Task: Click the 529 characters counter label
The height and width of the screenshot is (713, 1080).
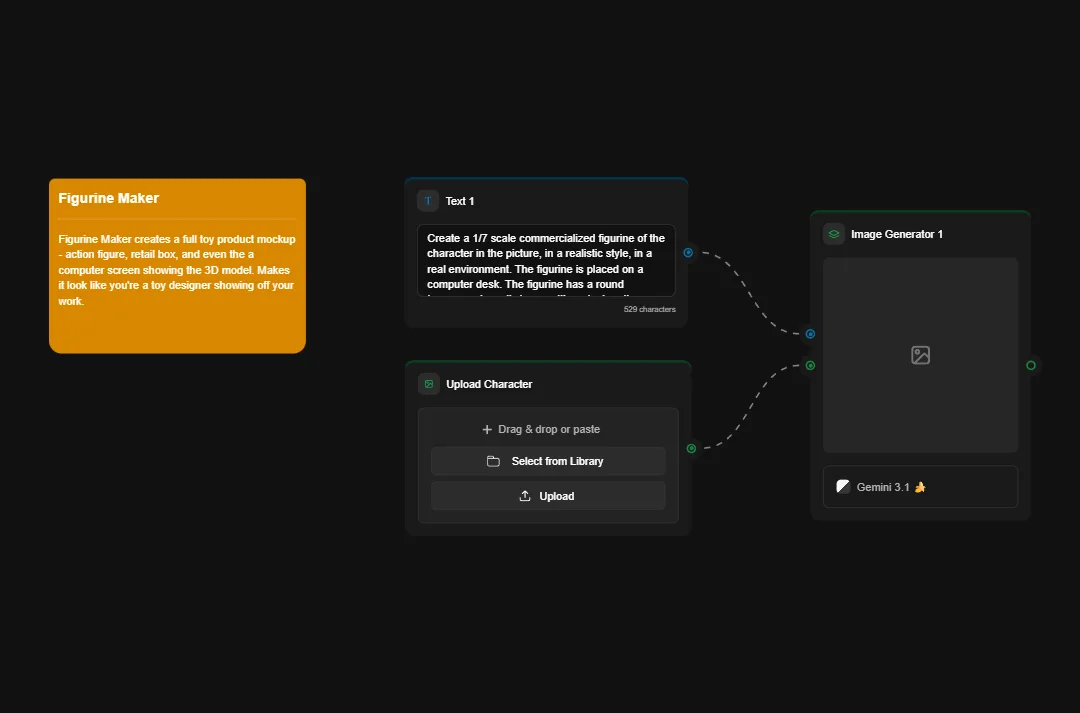Action: click(648, 309)
